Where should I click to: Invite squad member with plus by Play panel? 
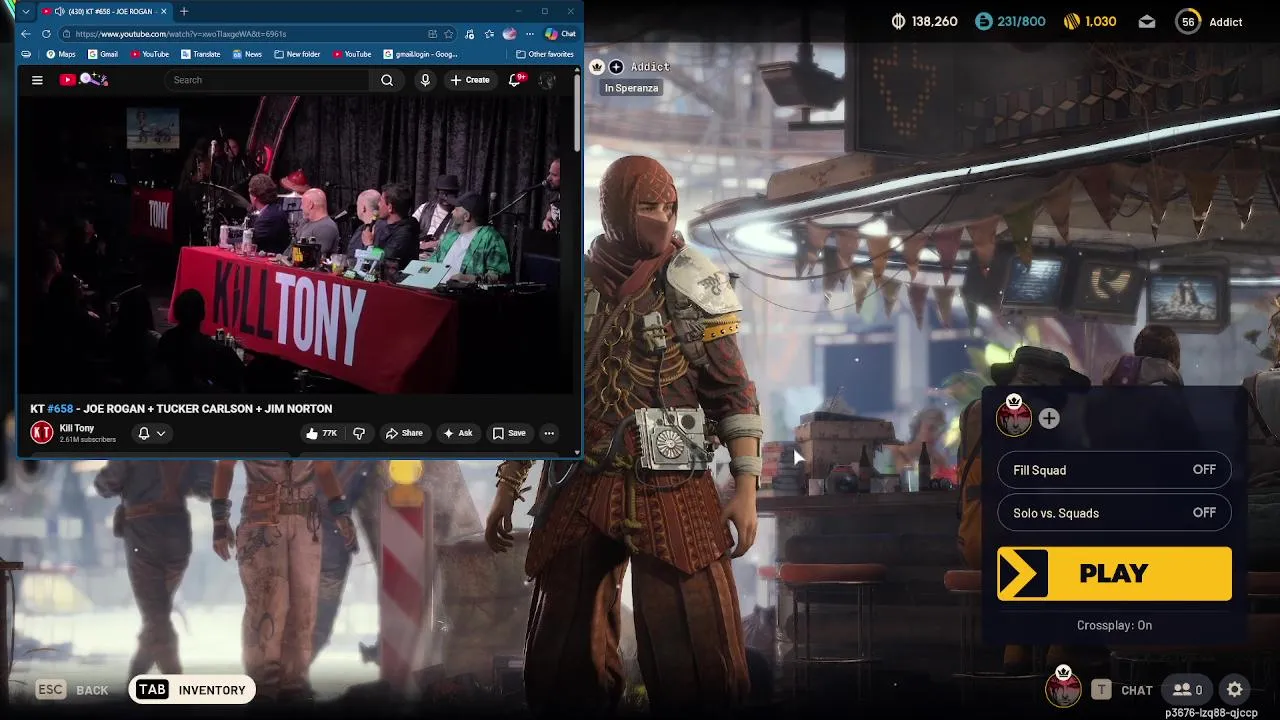(x=1049, y=419)
